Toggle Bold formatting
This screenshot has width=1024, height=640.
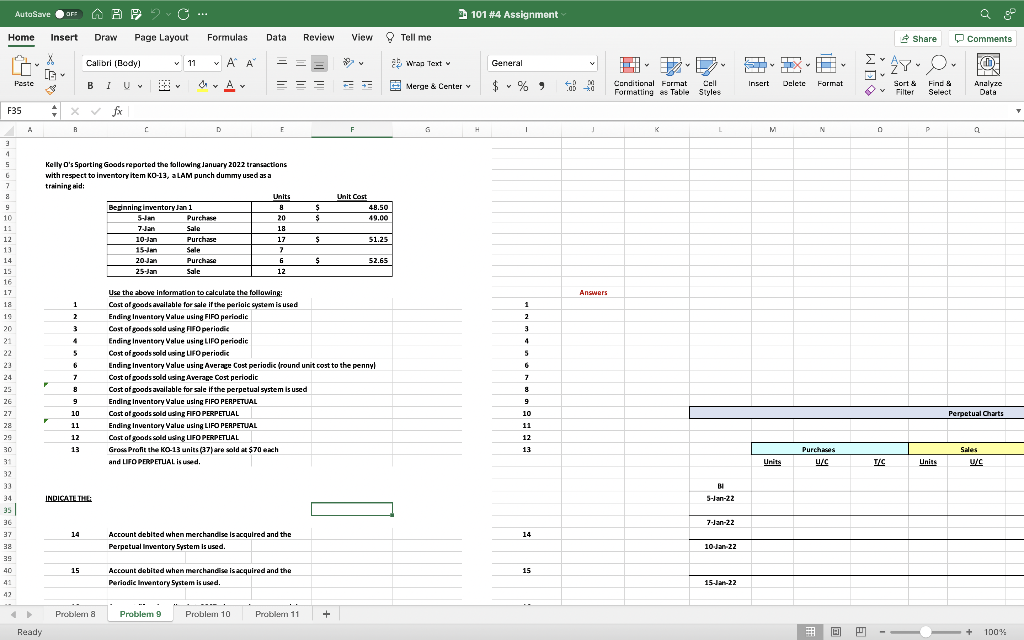[90, 86]
